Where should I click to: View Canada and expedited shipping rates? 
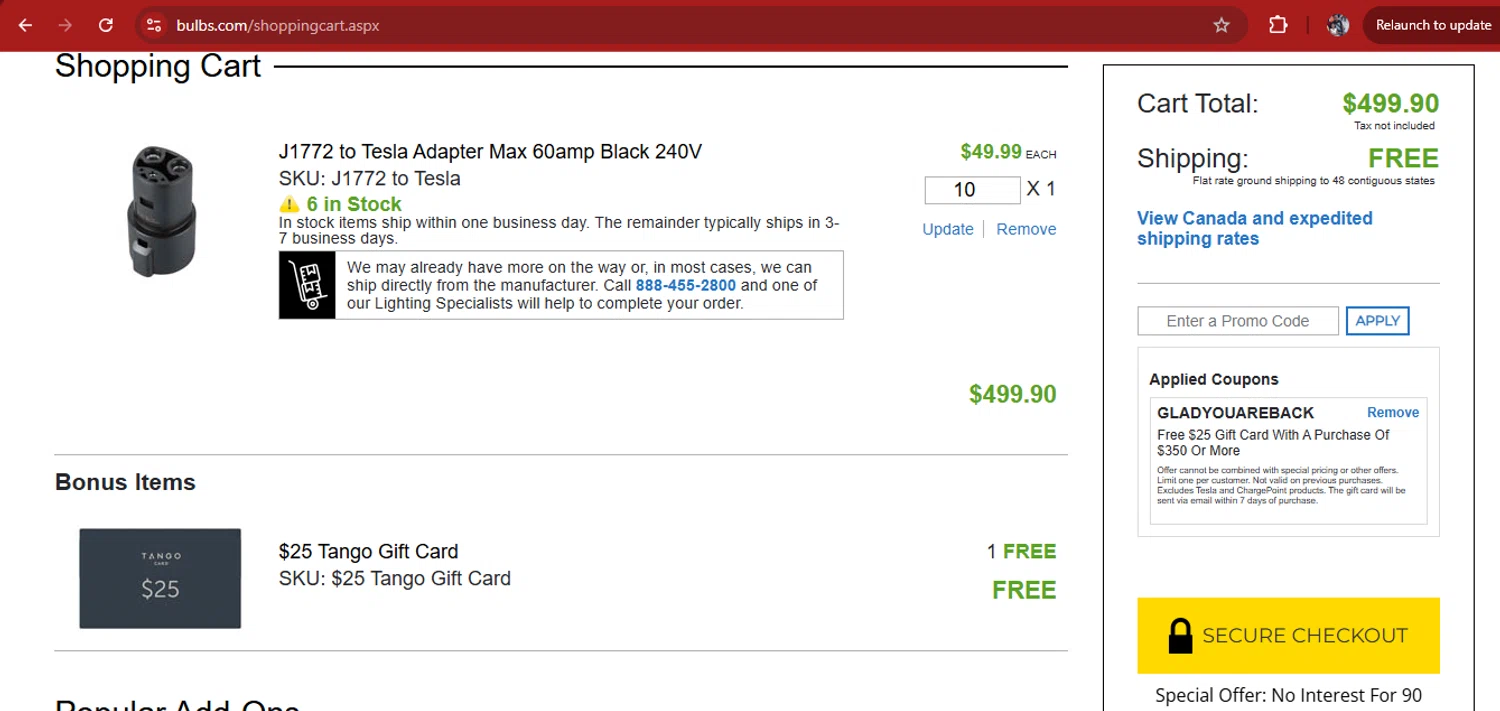pyautogui.click(x=1255, y=228)
